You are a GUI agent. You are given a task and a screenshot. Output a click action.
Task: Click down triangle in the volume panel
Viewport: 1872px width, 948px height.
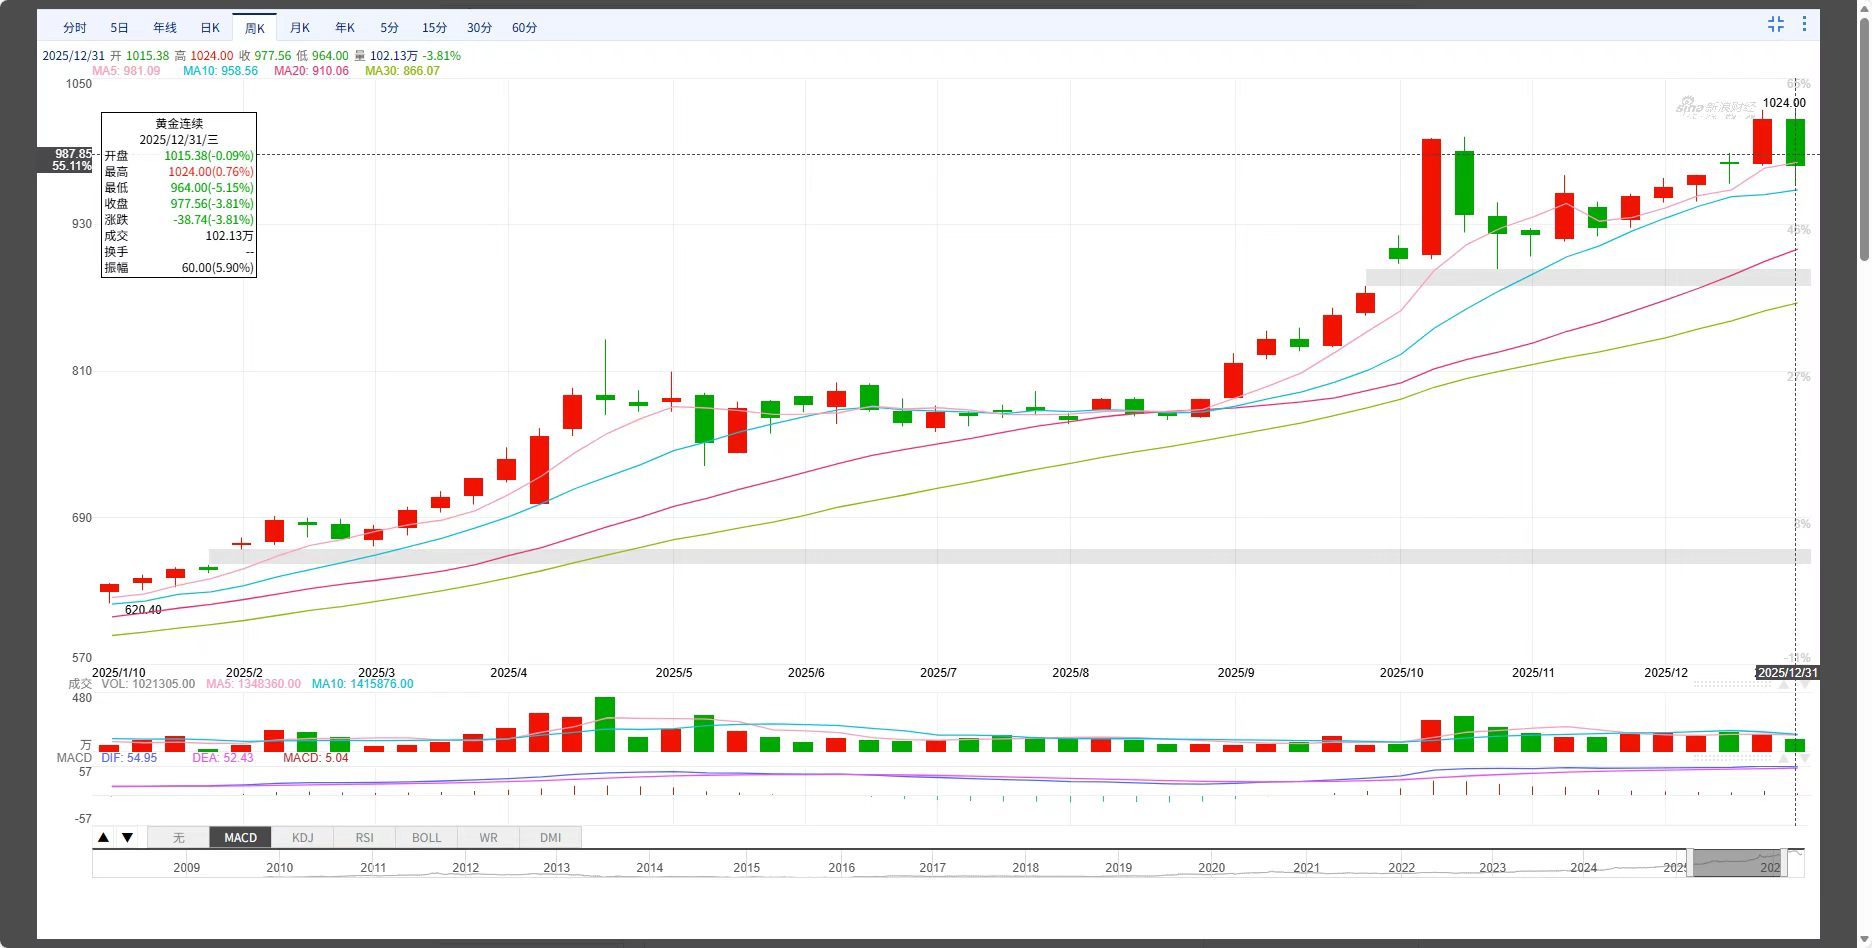[1805, 684]
